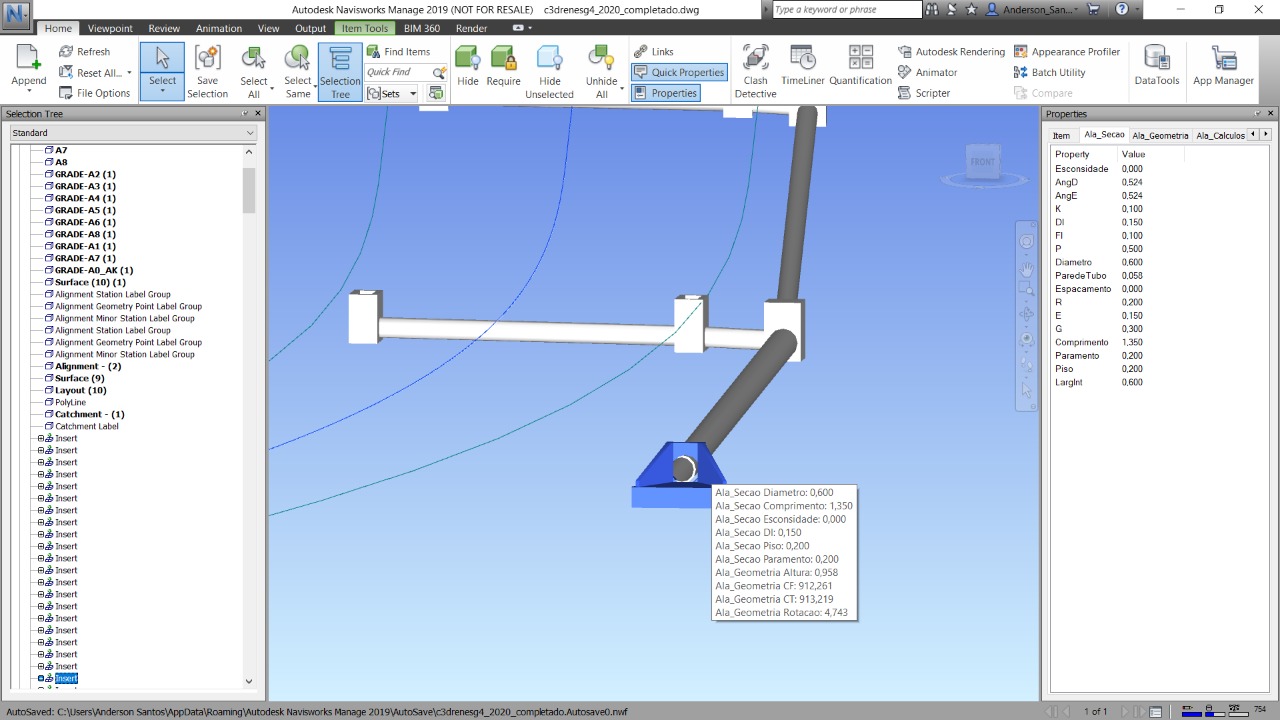Select Catchment Label tree item

[x=86, y=426]
